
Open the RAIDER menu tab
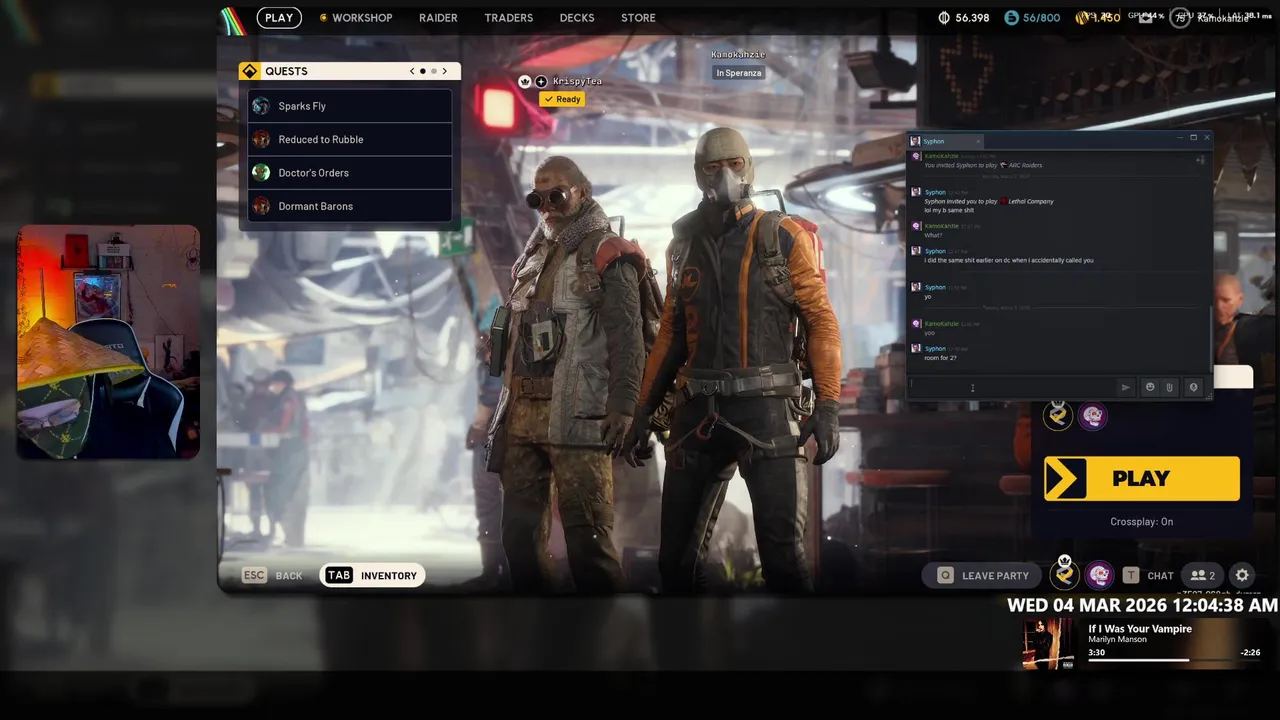[x=438, y=17]
